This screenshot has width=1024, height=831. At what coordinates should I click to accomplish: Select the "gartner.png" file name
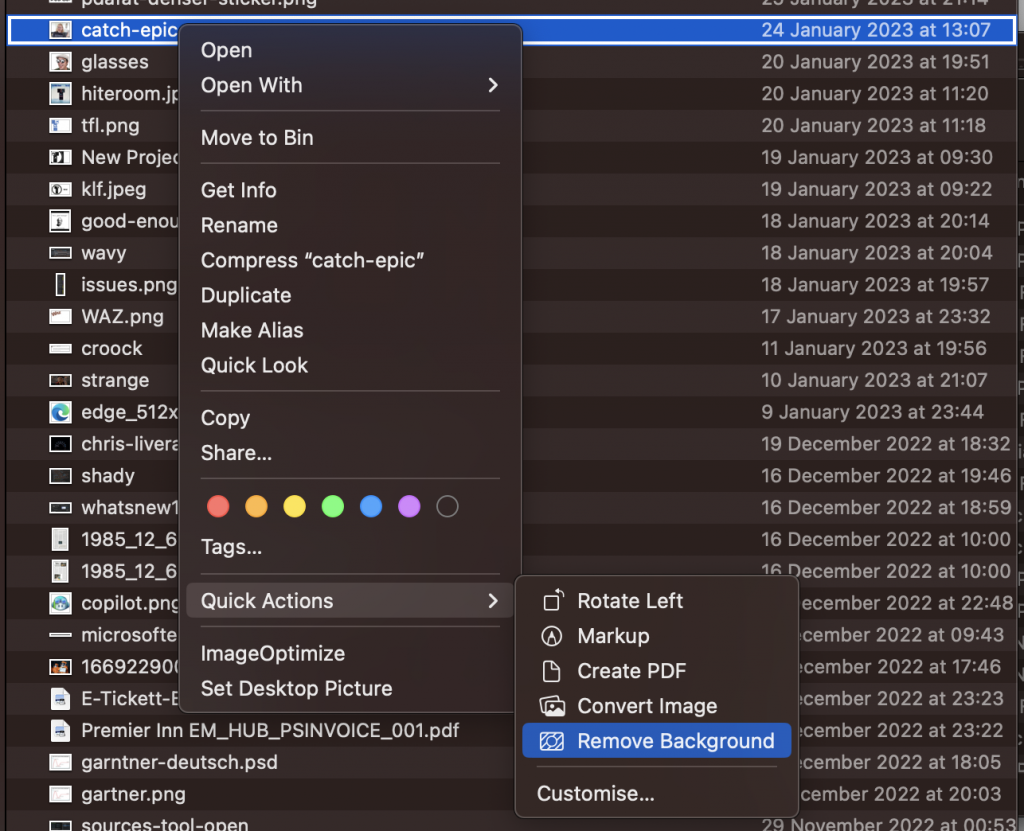click(x=133, y=794)
